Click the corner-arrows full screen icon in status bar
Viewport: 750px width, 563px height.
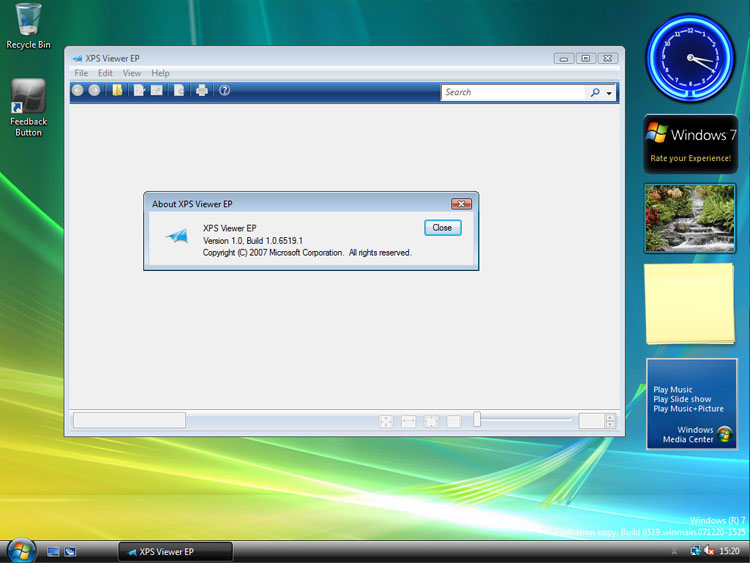[431, 421]
